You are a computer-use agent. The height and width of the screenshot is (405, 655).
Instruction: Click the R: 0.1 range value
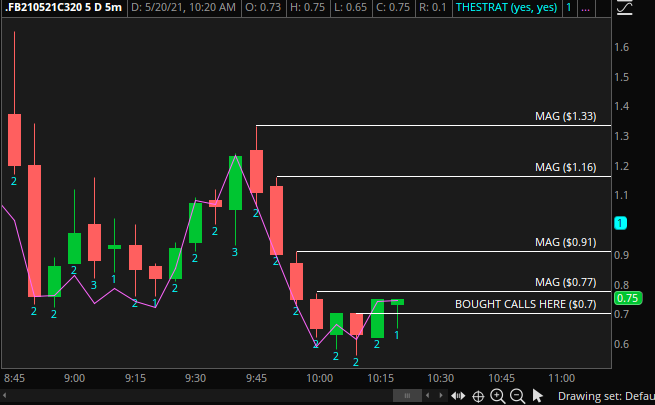[433, 8]
